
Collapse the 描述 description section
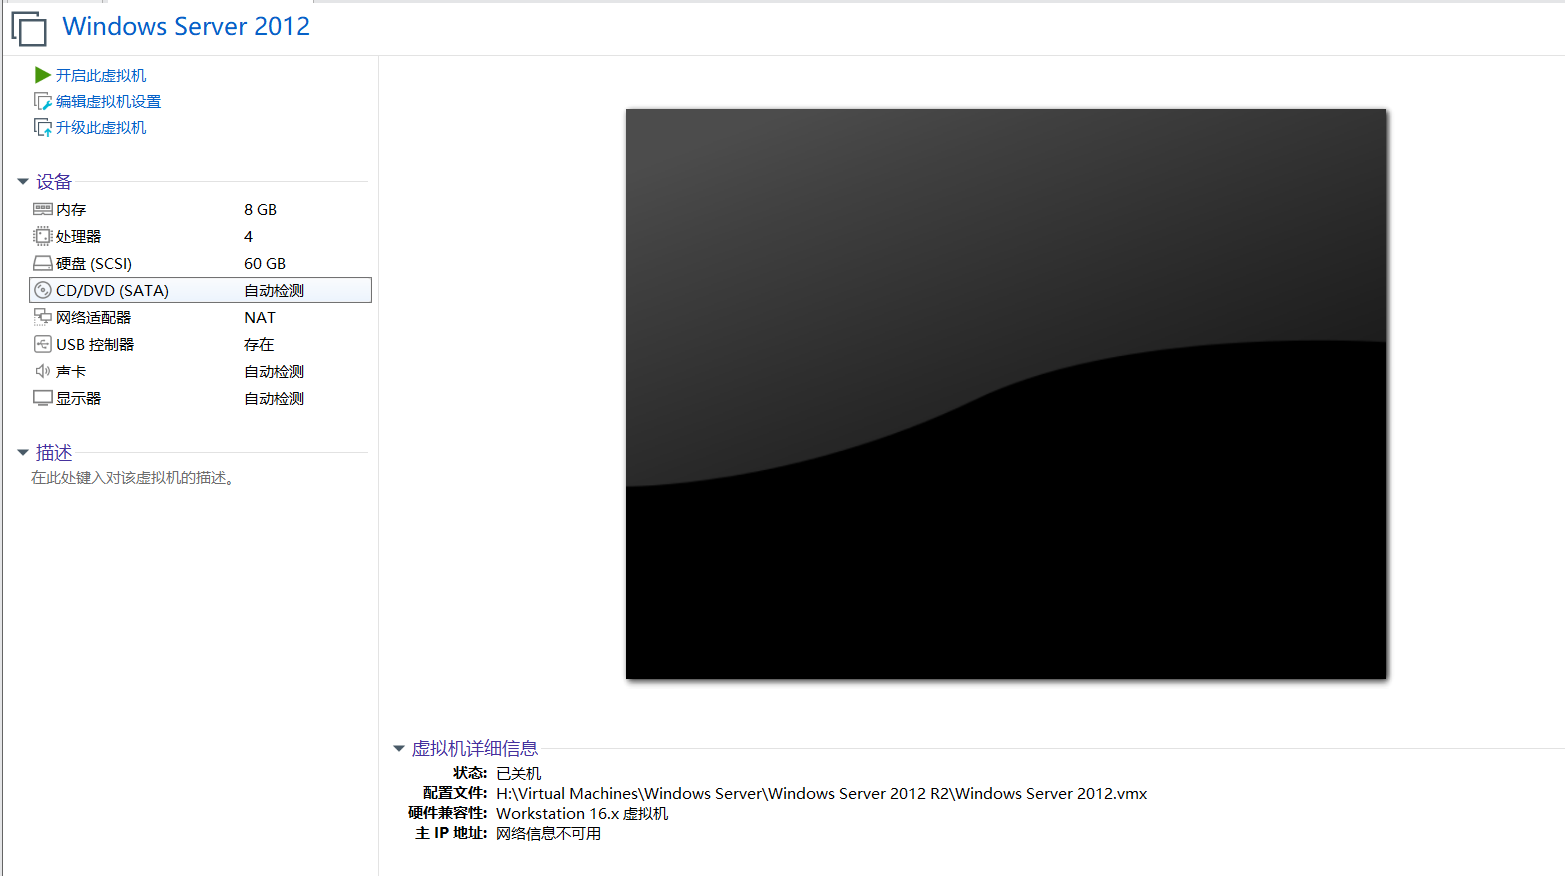click(23, 453)
